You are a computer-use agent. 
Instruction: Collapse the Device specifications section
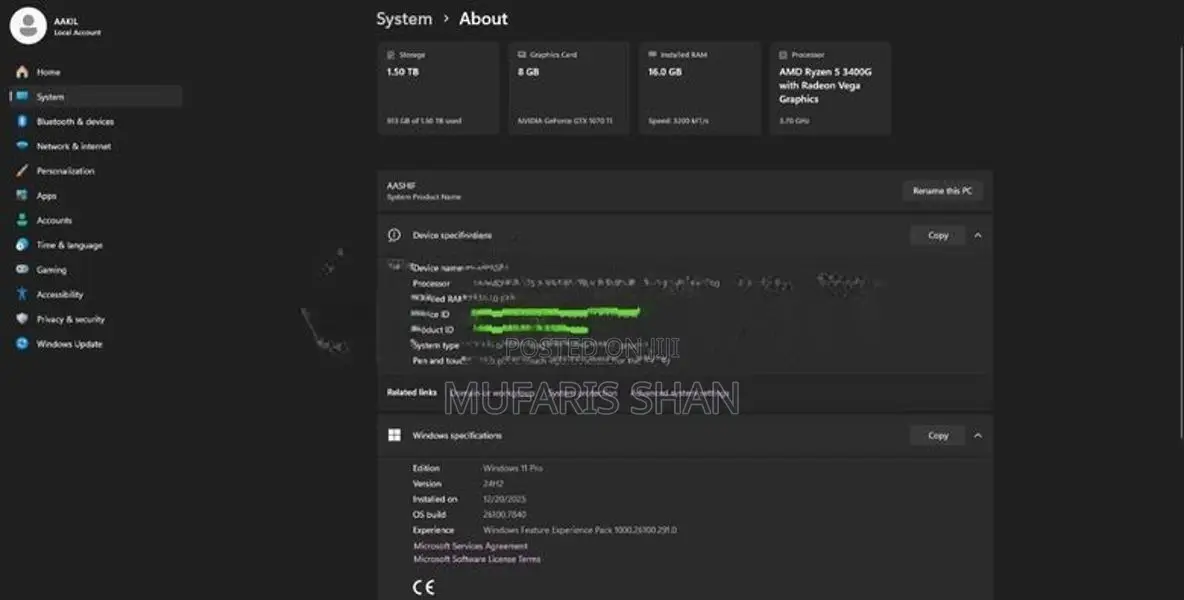978,235
